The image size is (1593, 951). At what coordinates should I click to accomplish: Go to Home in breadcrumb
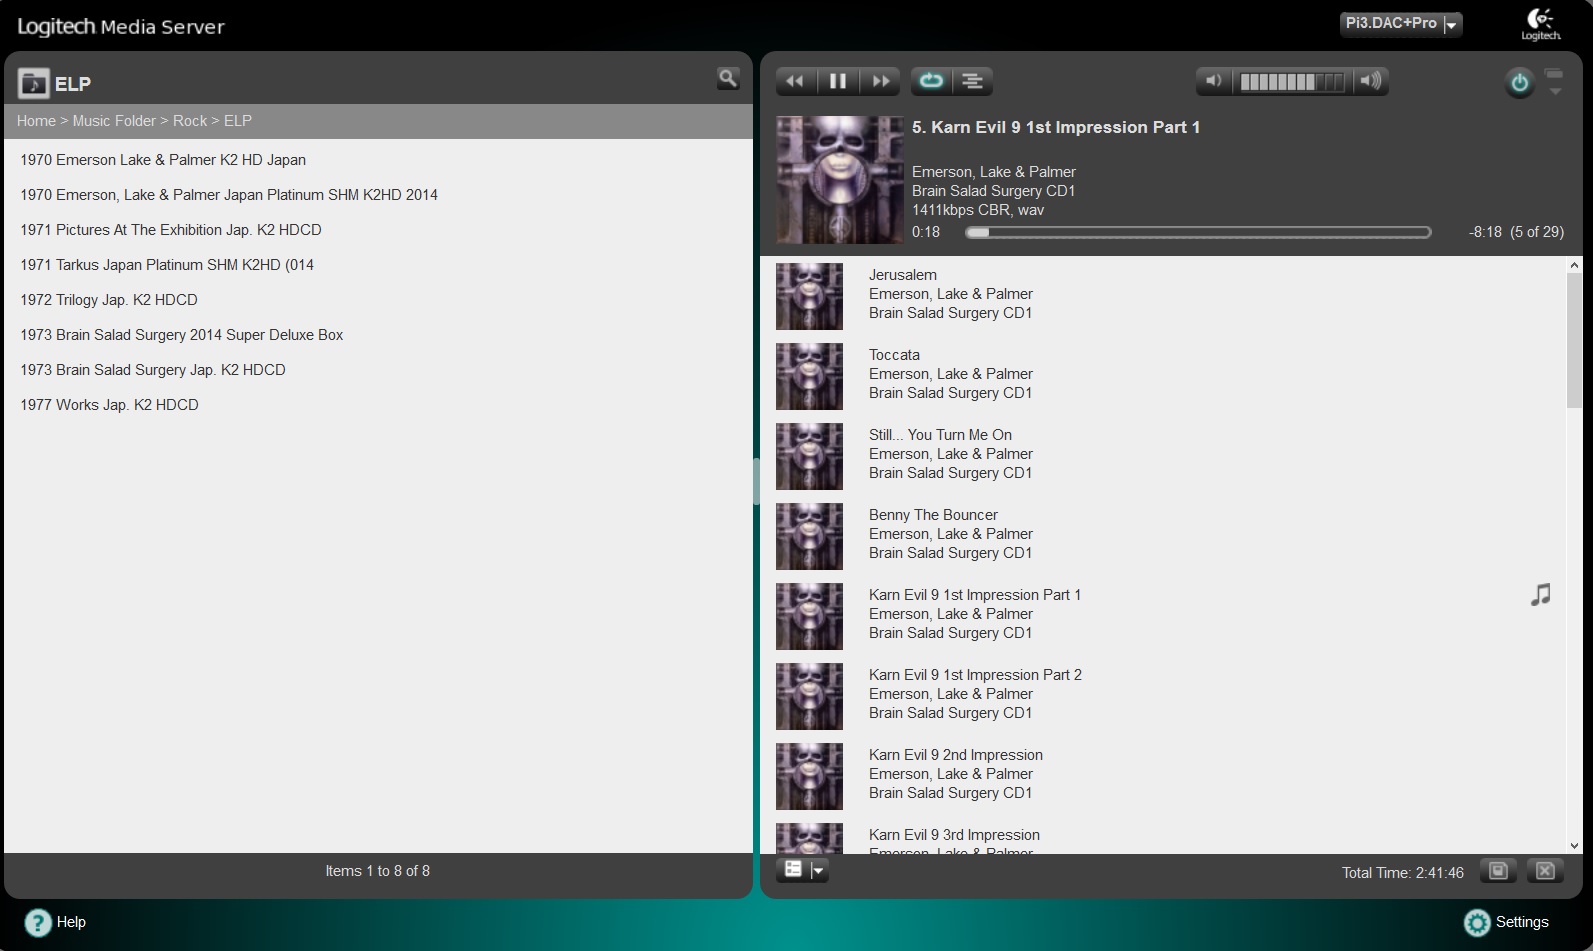[x=36, y=121]
